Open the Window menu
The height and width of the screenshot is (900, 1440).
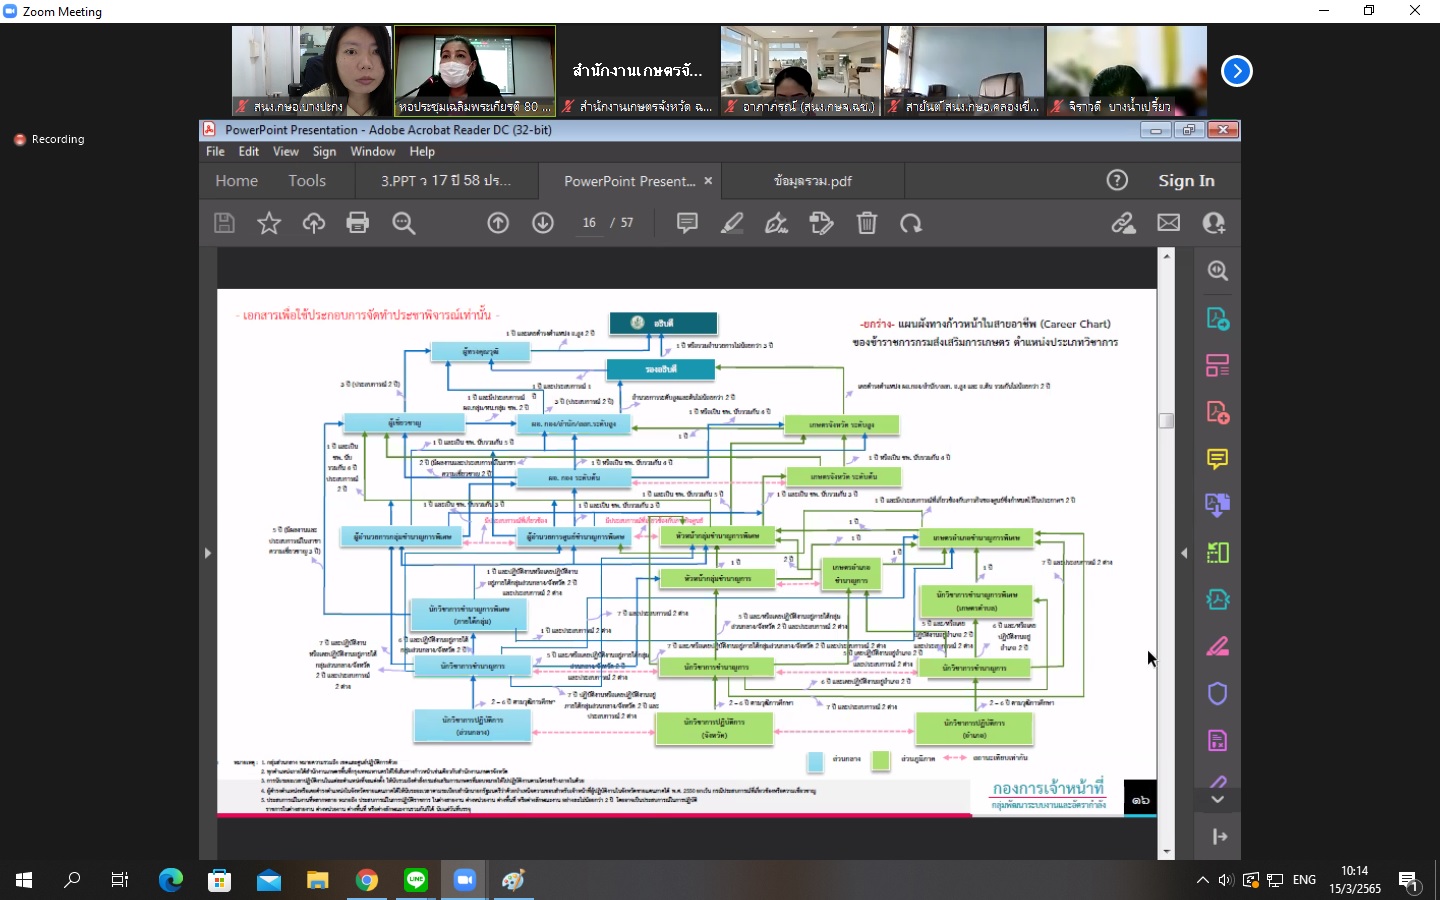(372, 152)
